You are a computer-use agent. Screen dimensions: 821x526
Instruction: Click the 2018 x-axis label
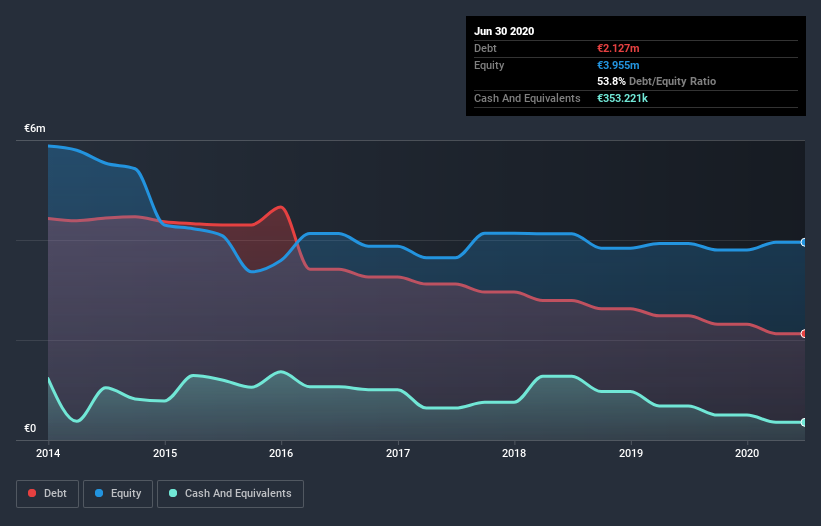click(x=514, y=453)
